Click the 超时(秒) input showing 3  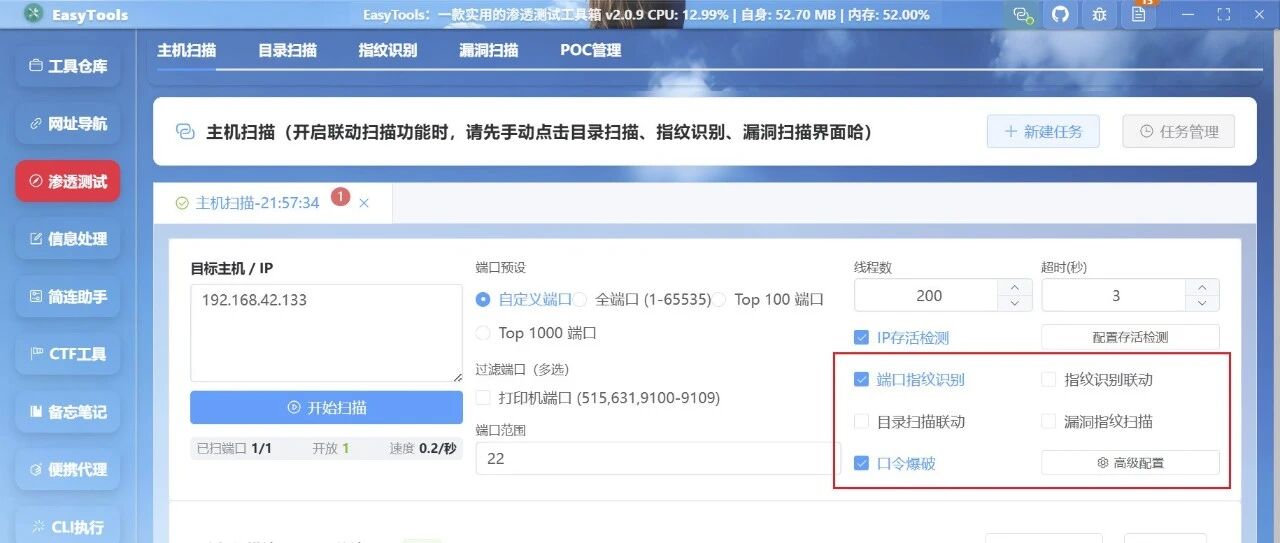click(x=1115, y=295)
